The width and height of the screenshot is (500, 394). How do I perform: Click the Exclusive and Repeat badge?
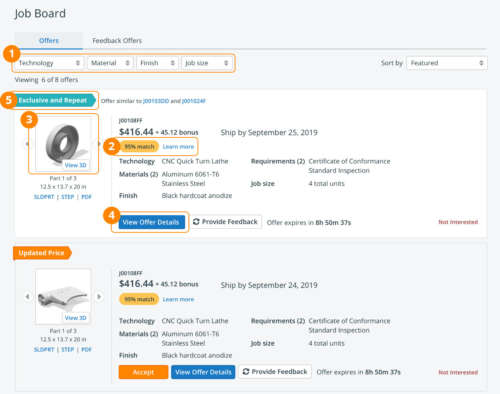tap(54, 100)
